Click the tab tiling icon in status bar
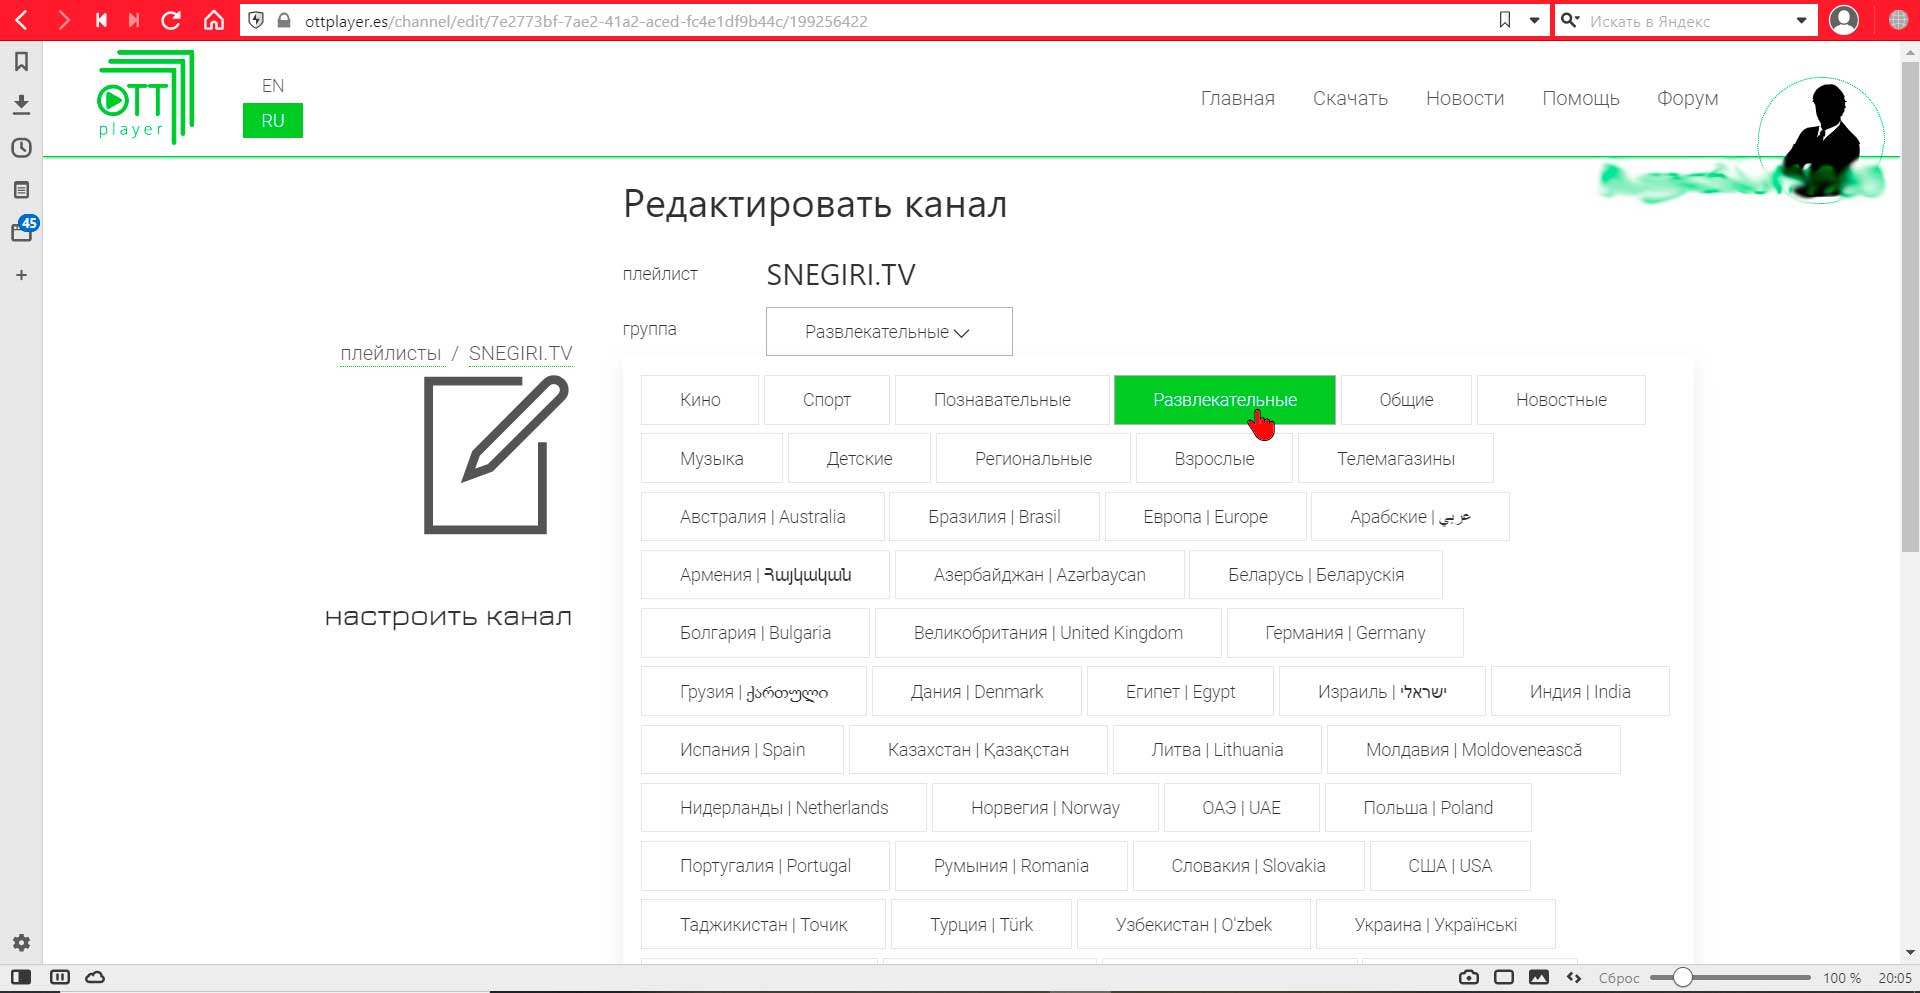 coord(60,977)
